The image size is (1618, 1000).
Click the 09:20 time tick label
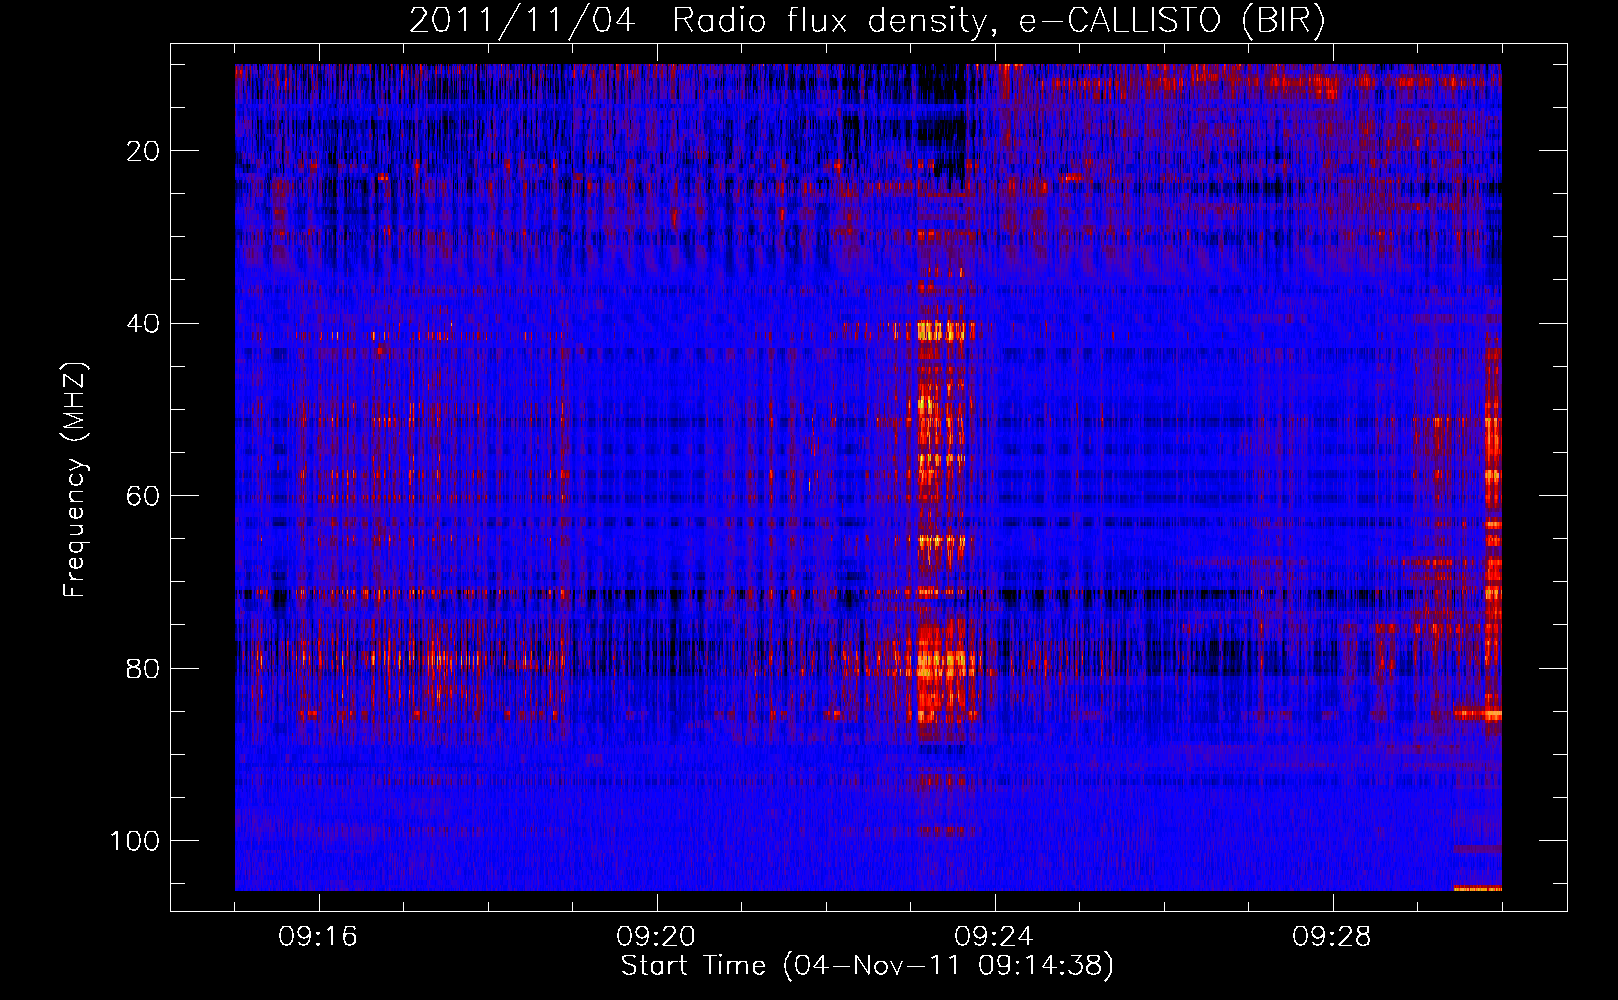[x=656, y=937]
